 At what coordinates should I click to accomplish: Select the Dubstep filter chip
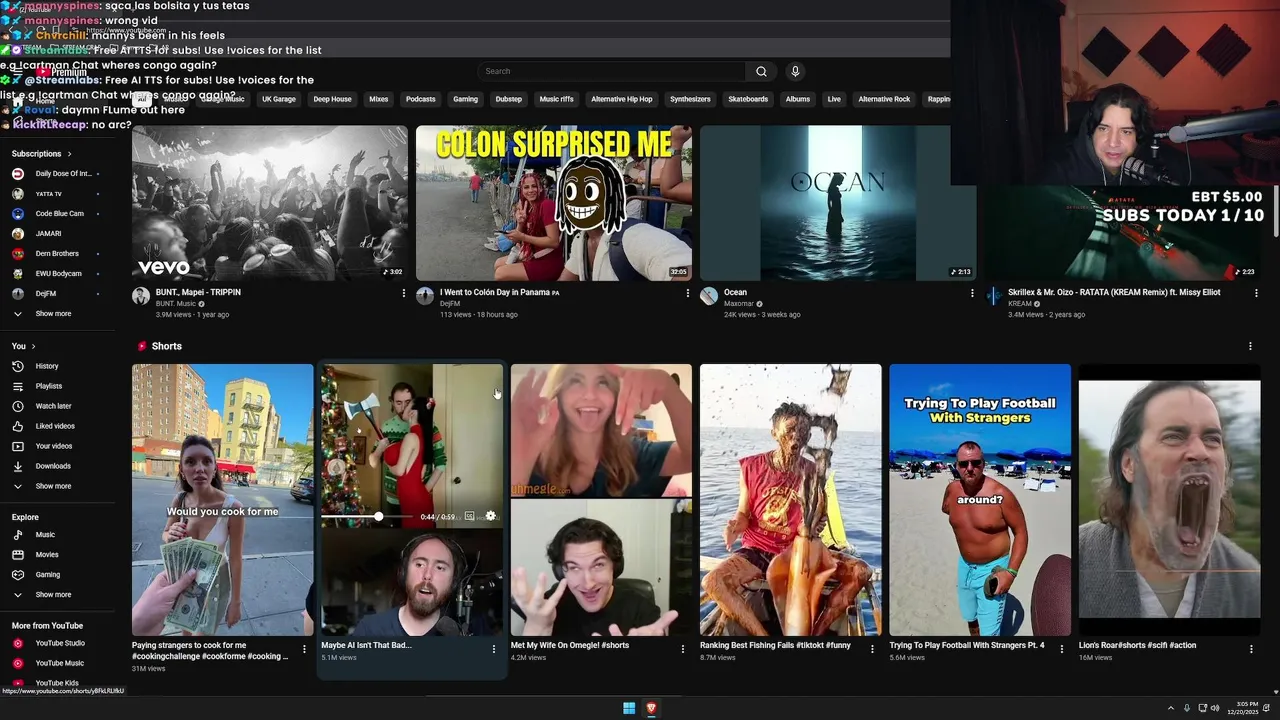click(x=508, y=99)
